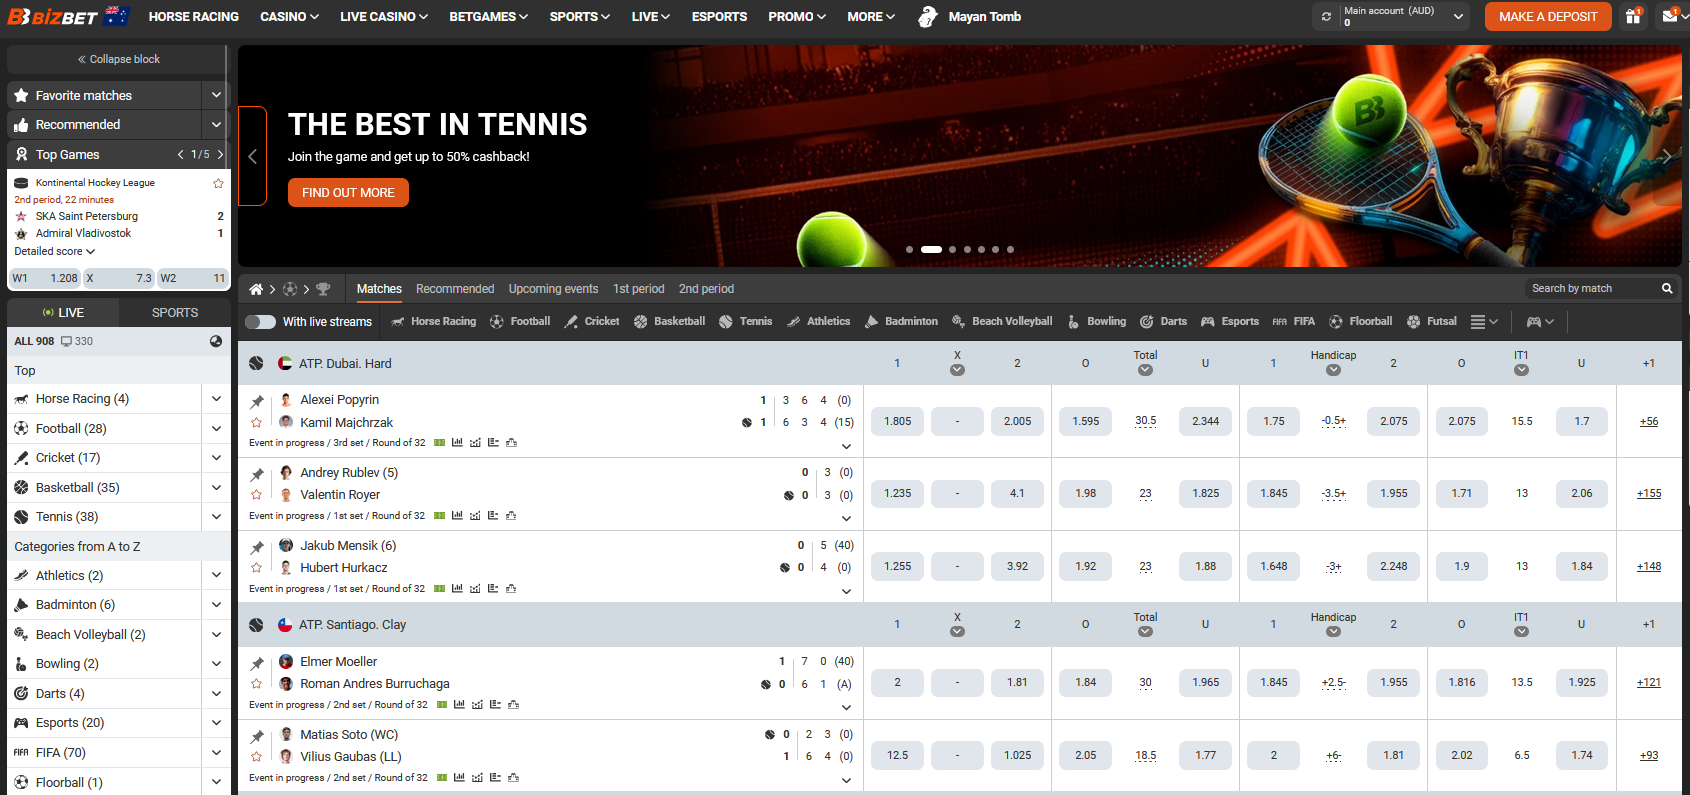Expand Football (28) in sidebar
Image resolution: width=1690 pixels, height=795 pixels.
click(x=216, y=428)
